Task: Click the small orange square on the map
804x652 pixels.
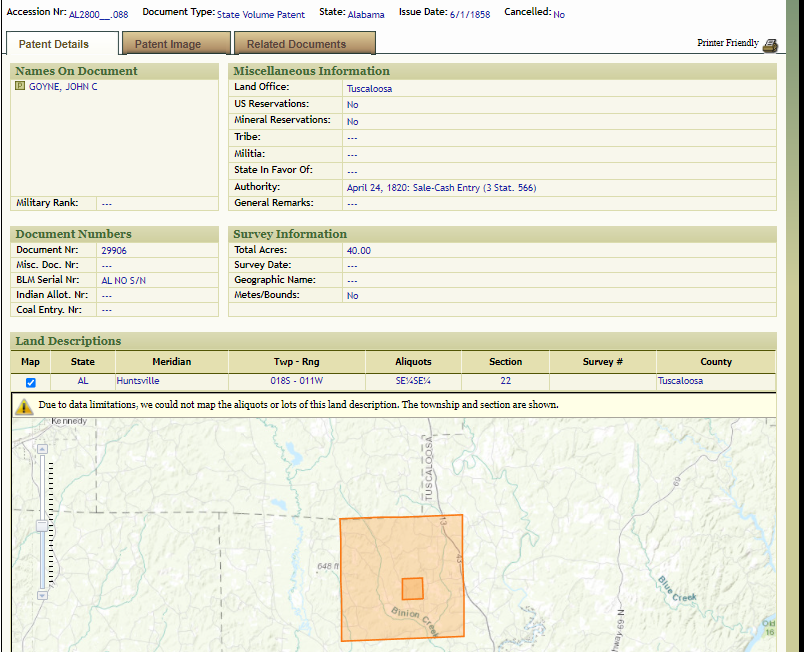Action: click(412, 588)
